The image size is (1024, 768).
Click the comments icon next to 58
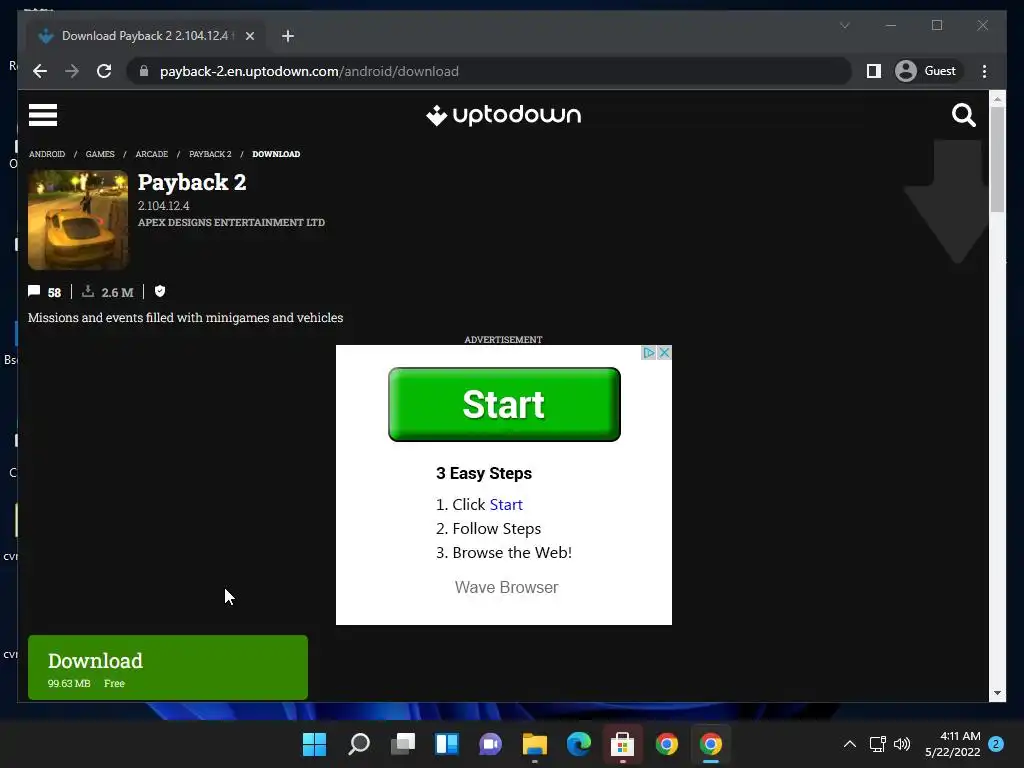[x=34, y=291]
